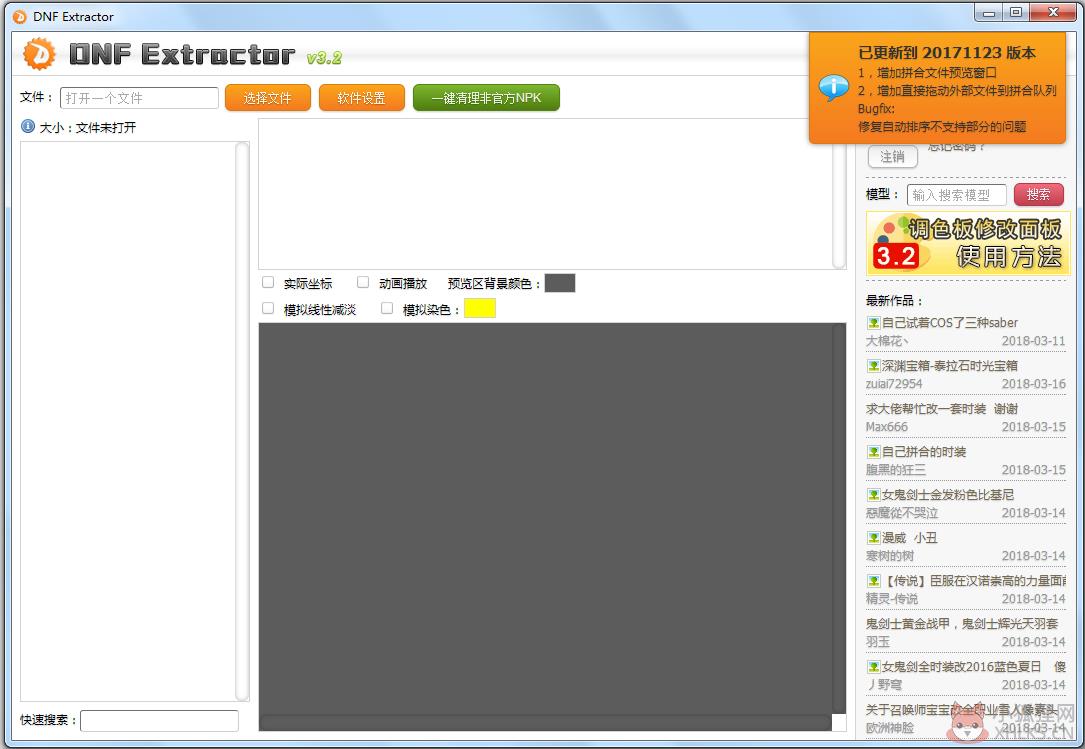Image resolution: width=1085 pixels, height=749 pixels.
Task: Open the yellow dye color swatch
Action: [x=480, y=308]
